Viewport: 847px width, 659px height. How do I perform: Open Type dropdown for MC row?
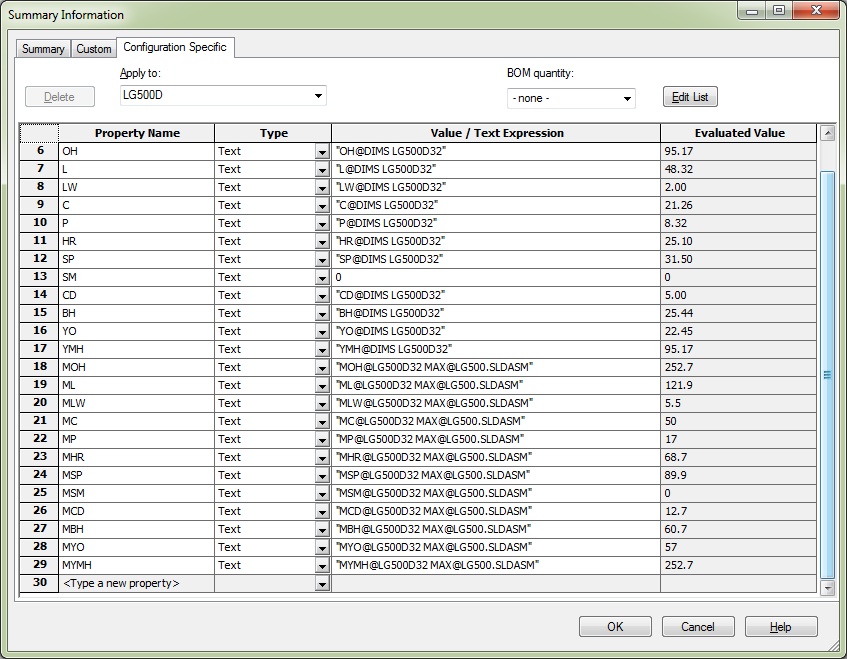point(322,422)
